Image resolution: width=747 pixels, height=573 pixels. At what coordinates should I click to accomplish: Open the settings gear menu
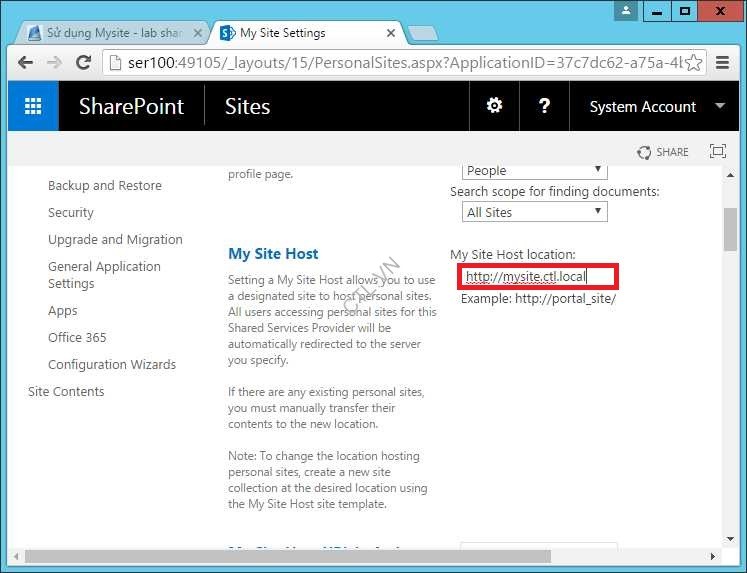tap(494, 106)
